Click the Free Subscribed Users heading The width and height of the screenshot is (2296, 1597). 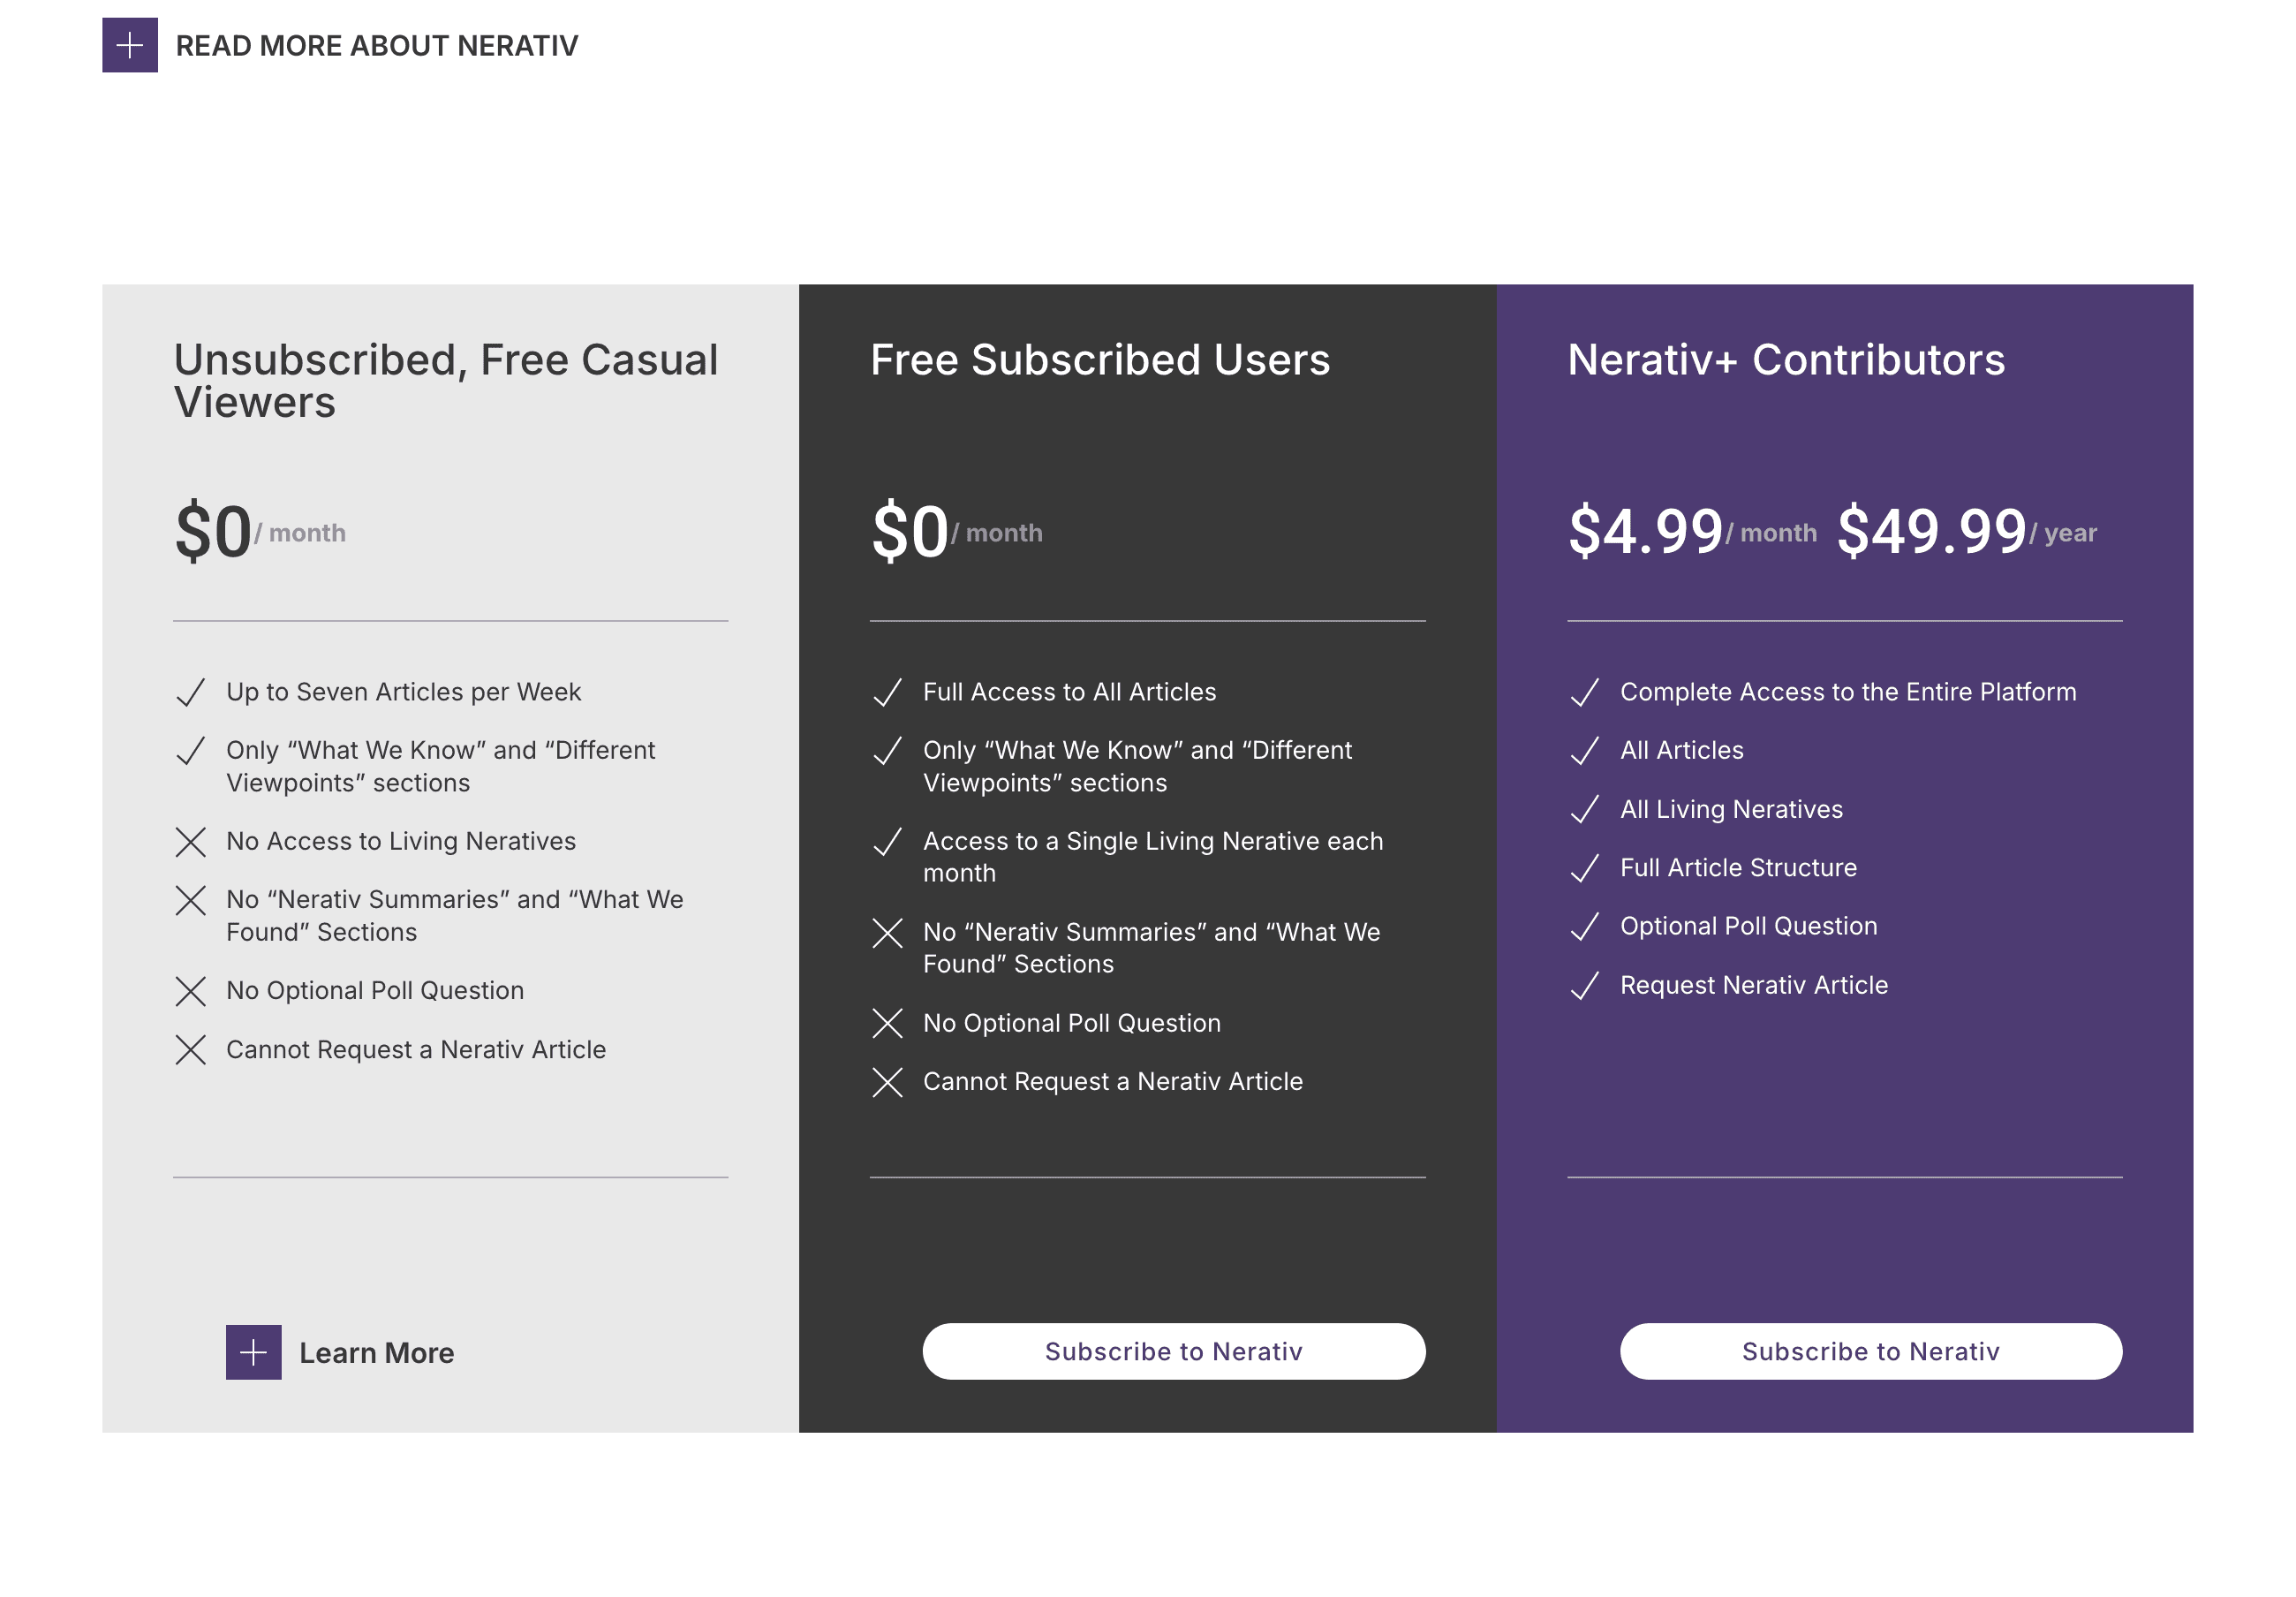tap(1099, 360)
